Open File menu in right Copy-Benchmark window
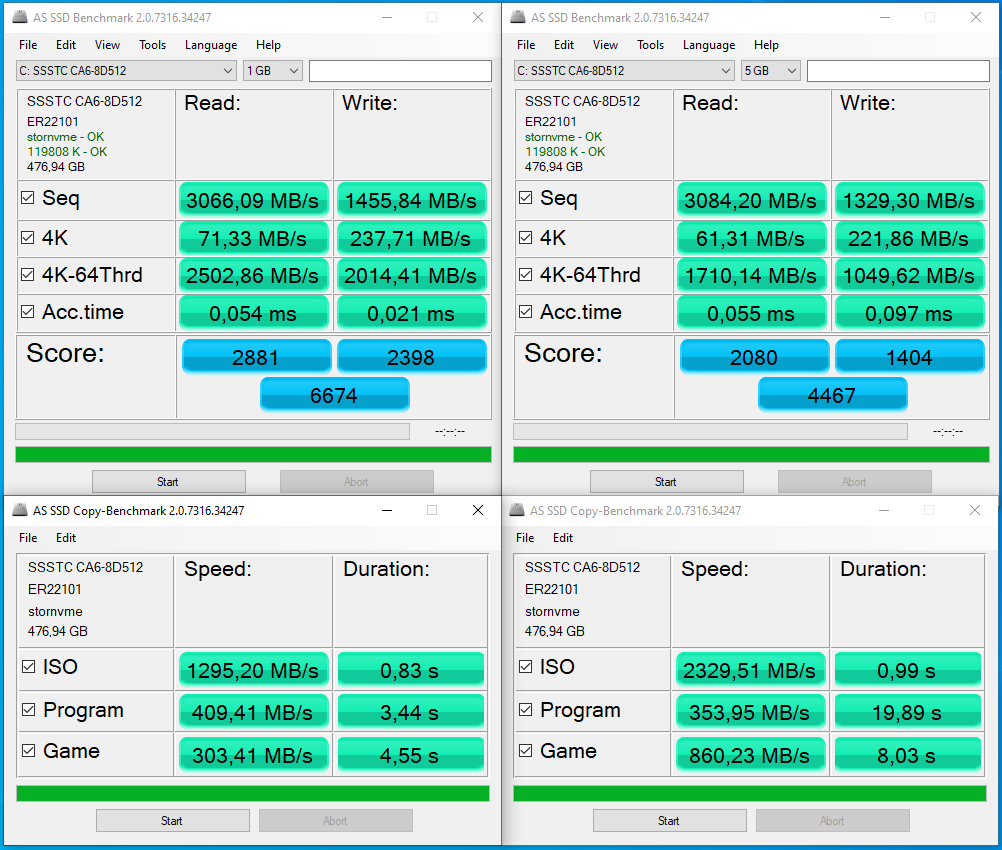Screen dimensions: 1002x850 tap(525, 537)
